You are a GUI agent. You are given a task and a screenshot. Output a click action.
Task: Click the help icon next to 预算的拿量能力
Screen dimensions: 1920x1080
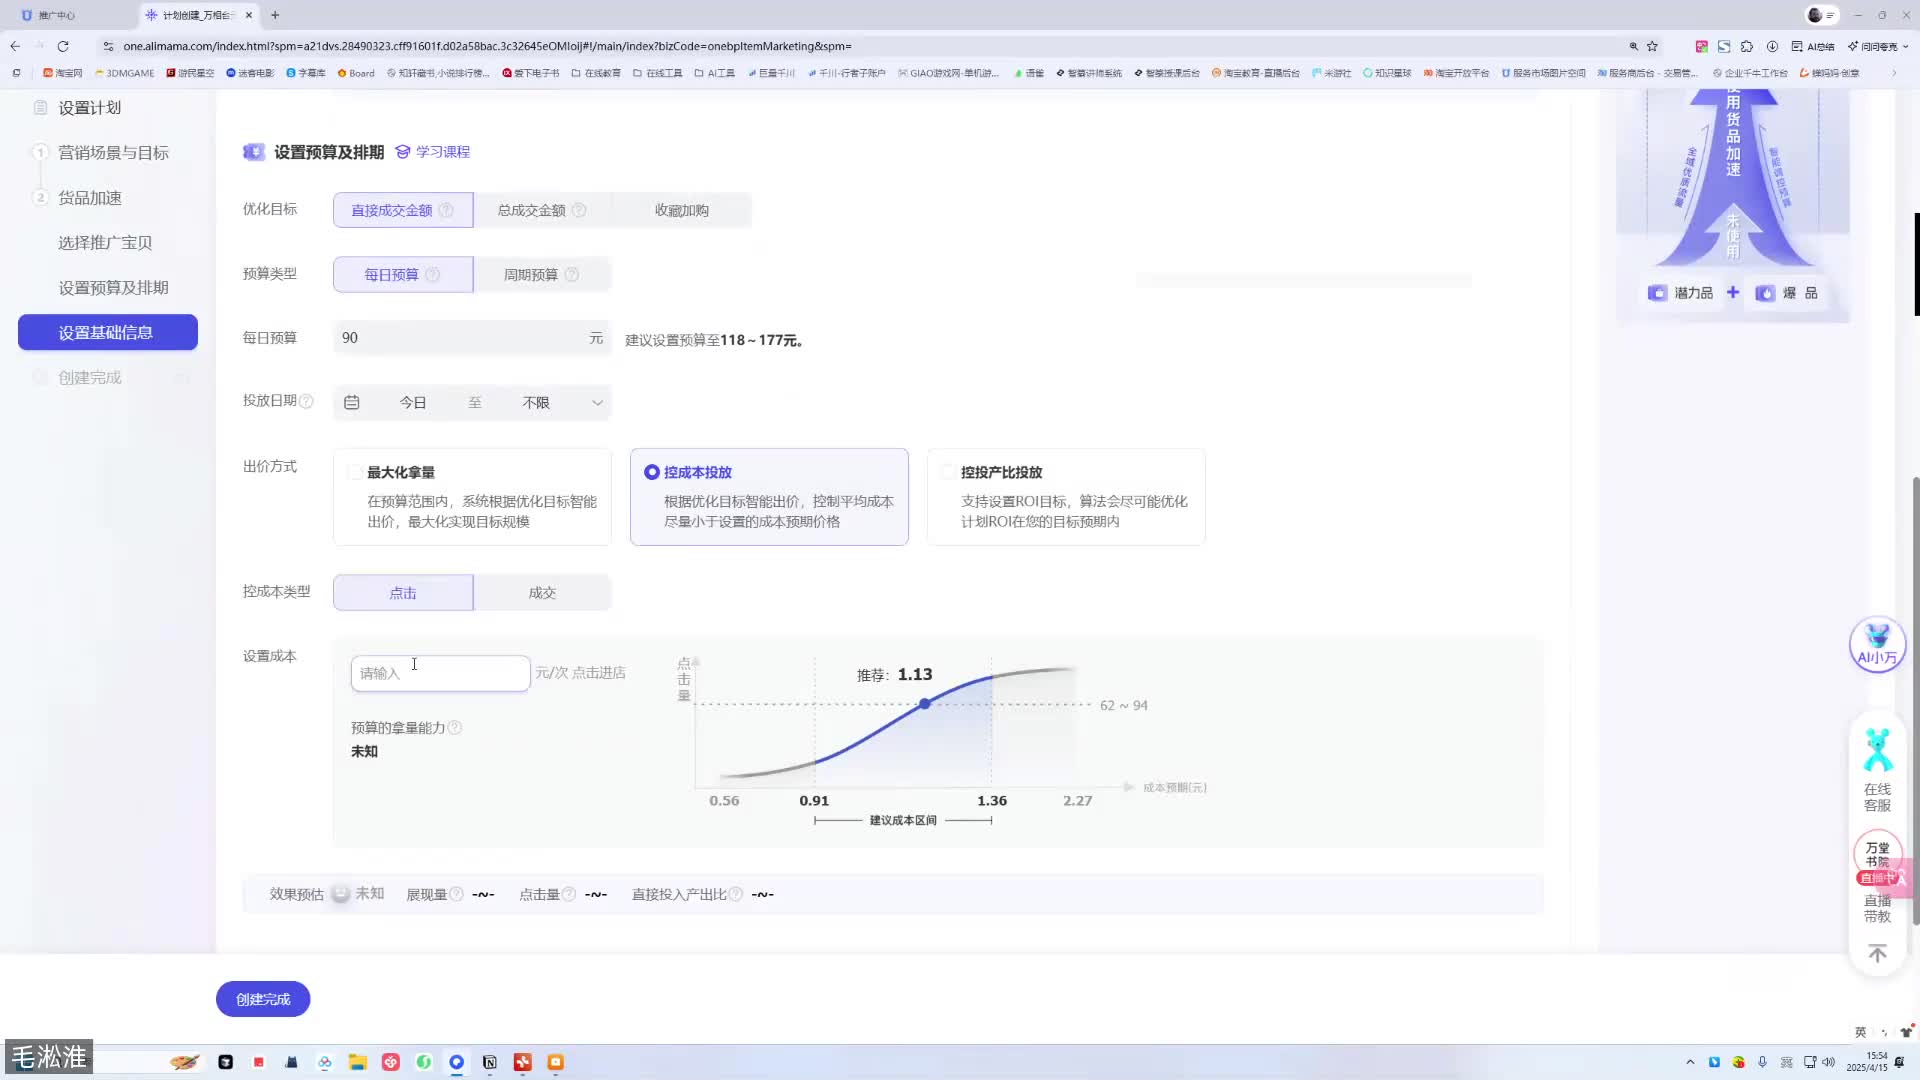[456, 727]
